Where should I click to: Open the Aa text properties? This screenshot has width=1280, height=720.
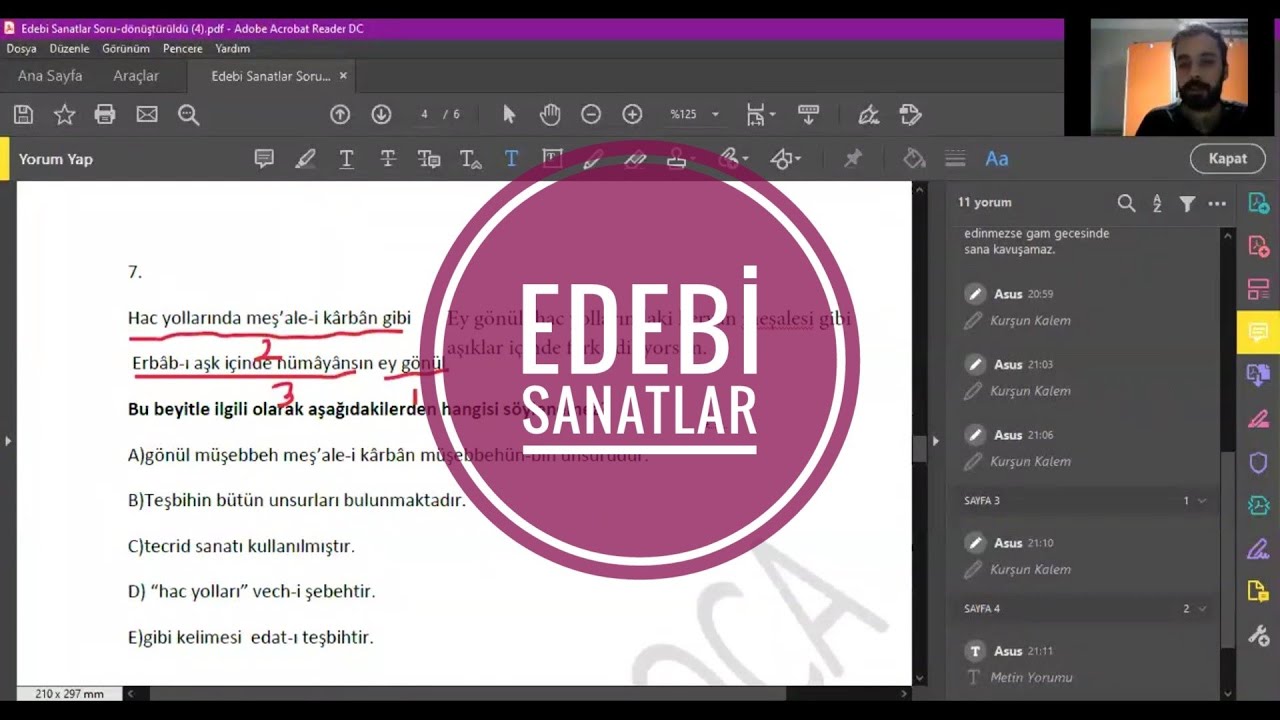click(997, 159)
